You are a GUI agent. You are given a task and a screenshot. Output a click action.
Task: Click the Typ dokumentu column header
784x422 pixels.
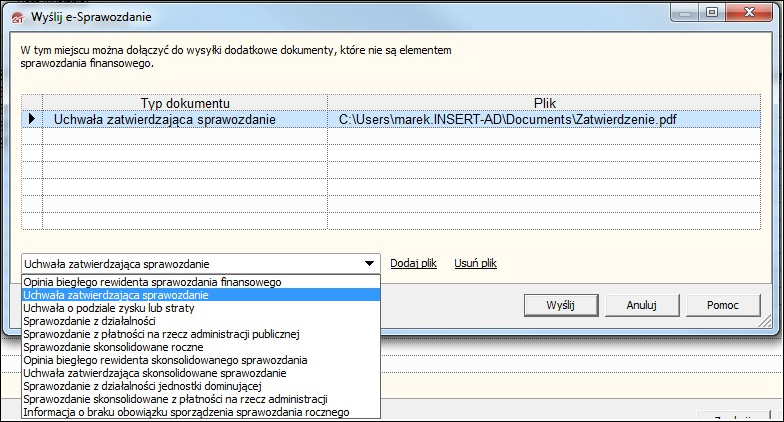[x=185, y=103]
